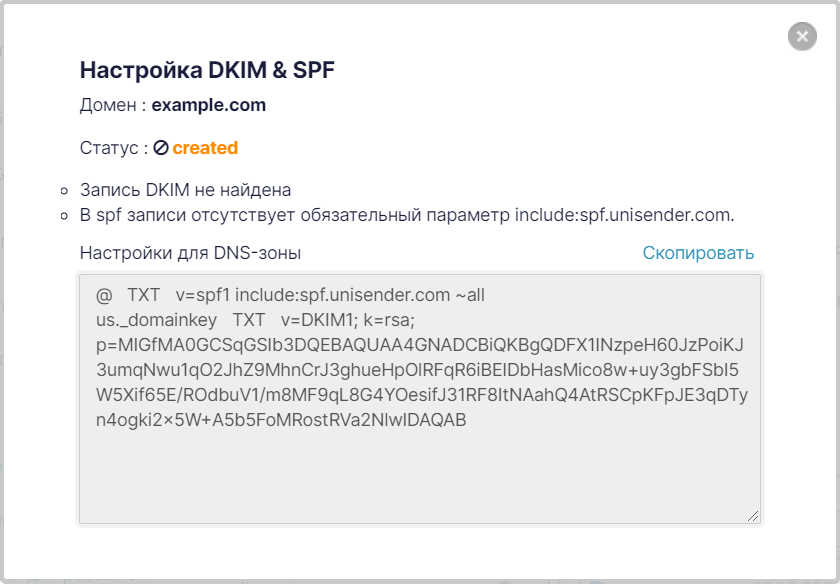This screenshot has width=840, height=584.
Task: Click the p=MIGfMA0GCSqGSIb3 key line
Action: click(420, 345)
